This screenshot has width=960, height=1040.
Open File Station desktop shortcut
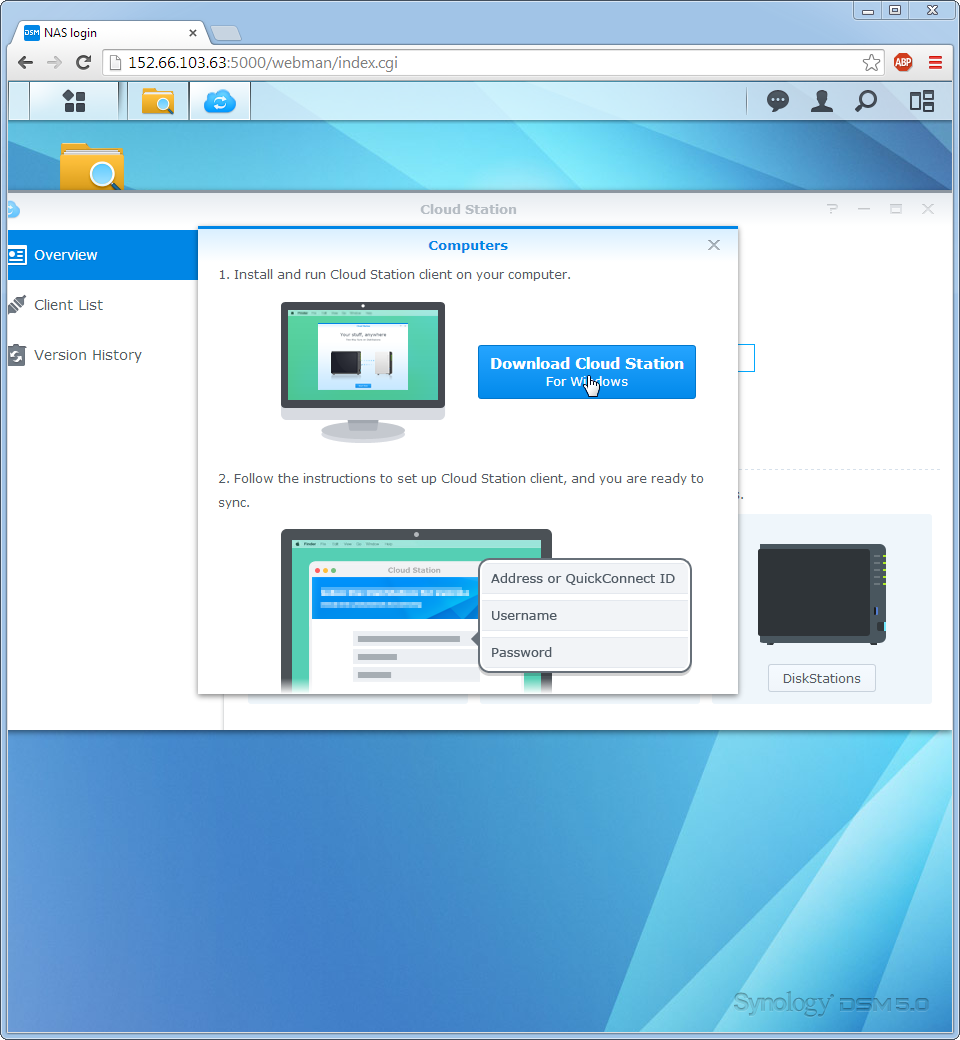click(x=92, y=166)
